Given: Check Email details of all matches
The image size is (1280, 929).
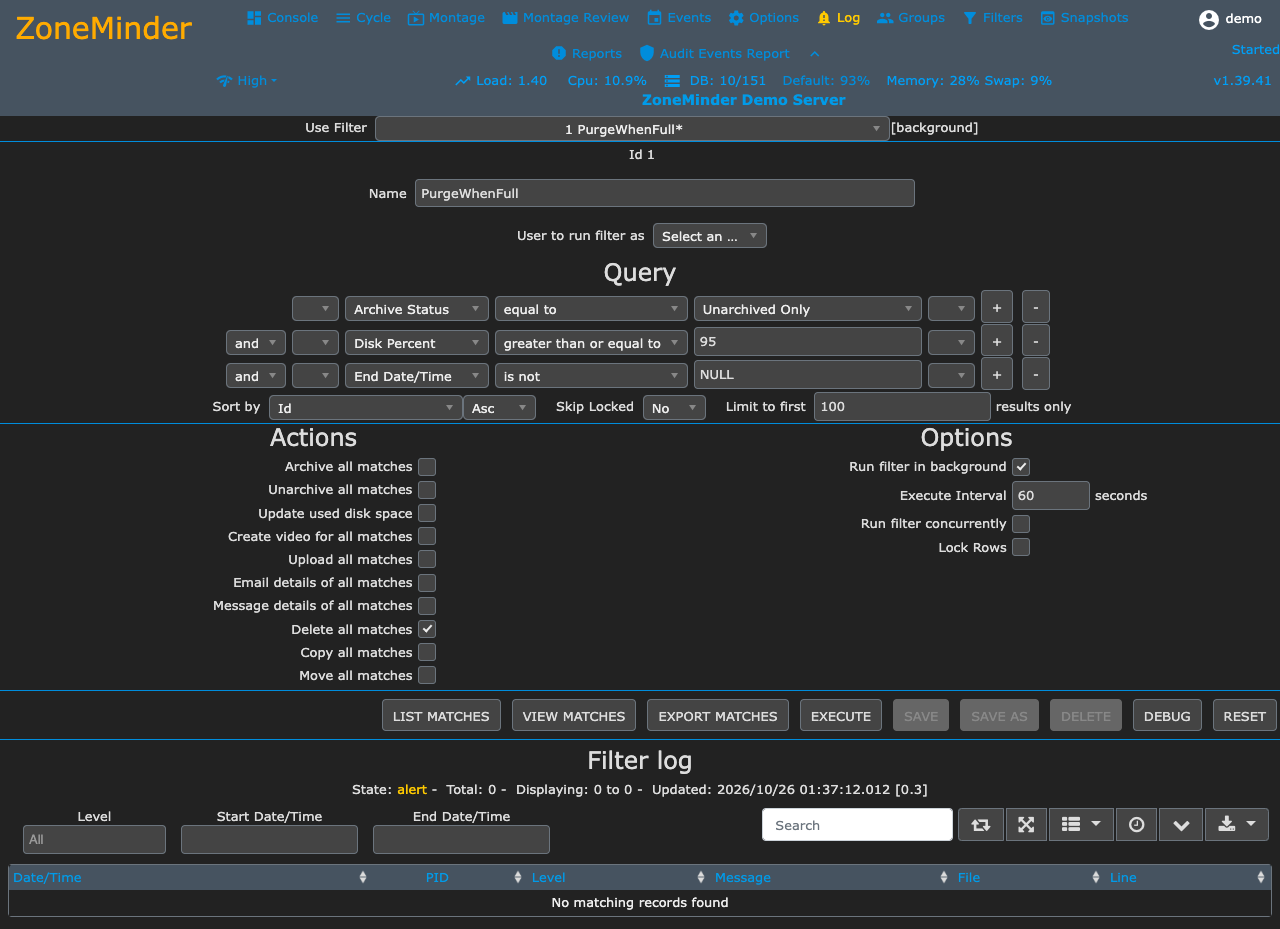Looking at the screenshot, I should click(x=427, y=583).
